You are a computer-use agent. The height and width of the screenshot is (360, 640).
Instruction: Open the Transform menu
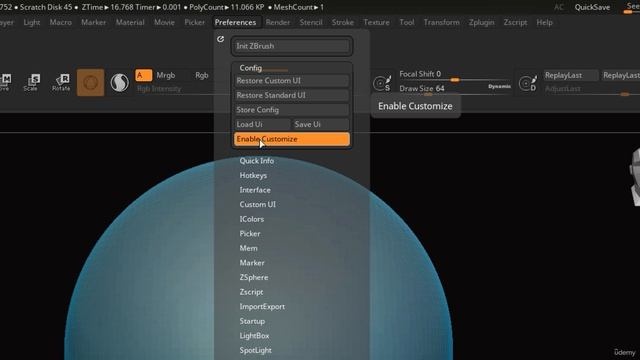pyautogui.click(x=442, y=22)
